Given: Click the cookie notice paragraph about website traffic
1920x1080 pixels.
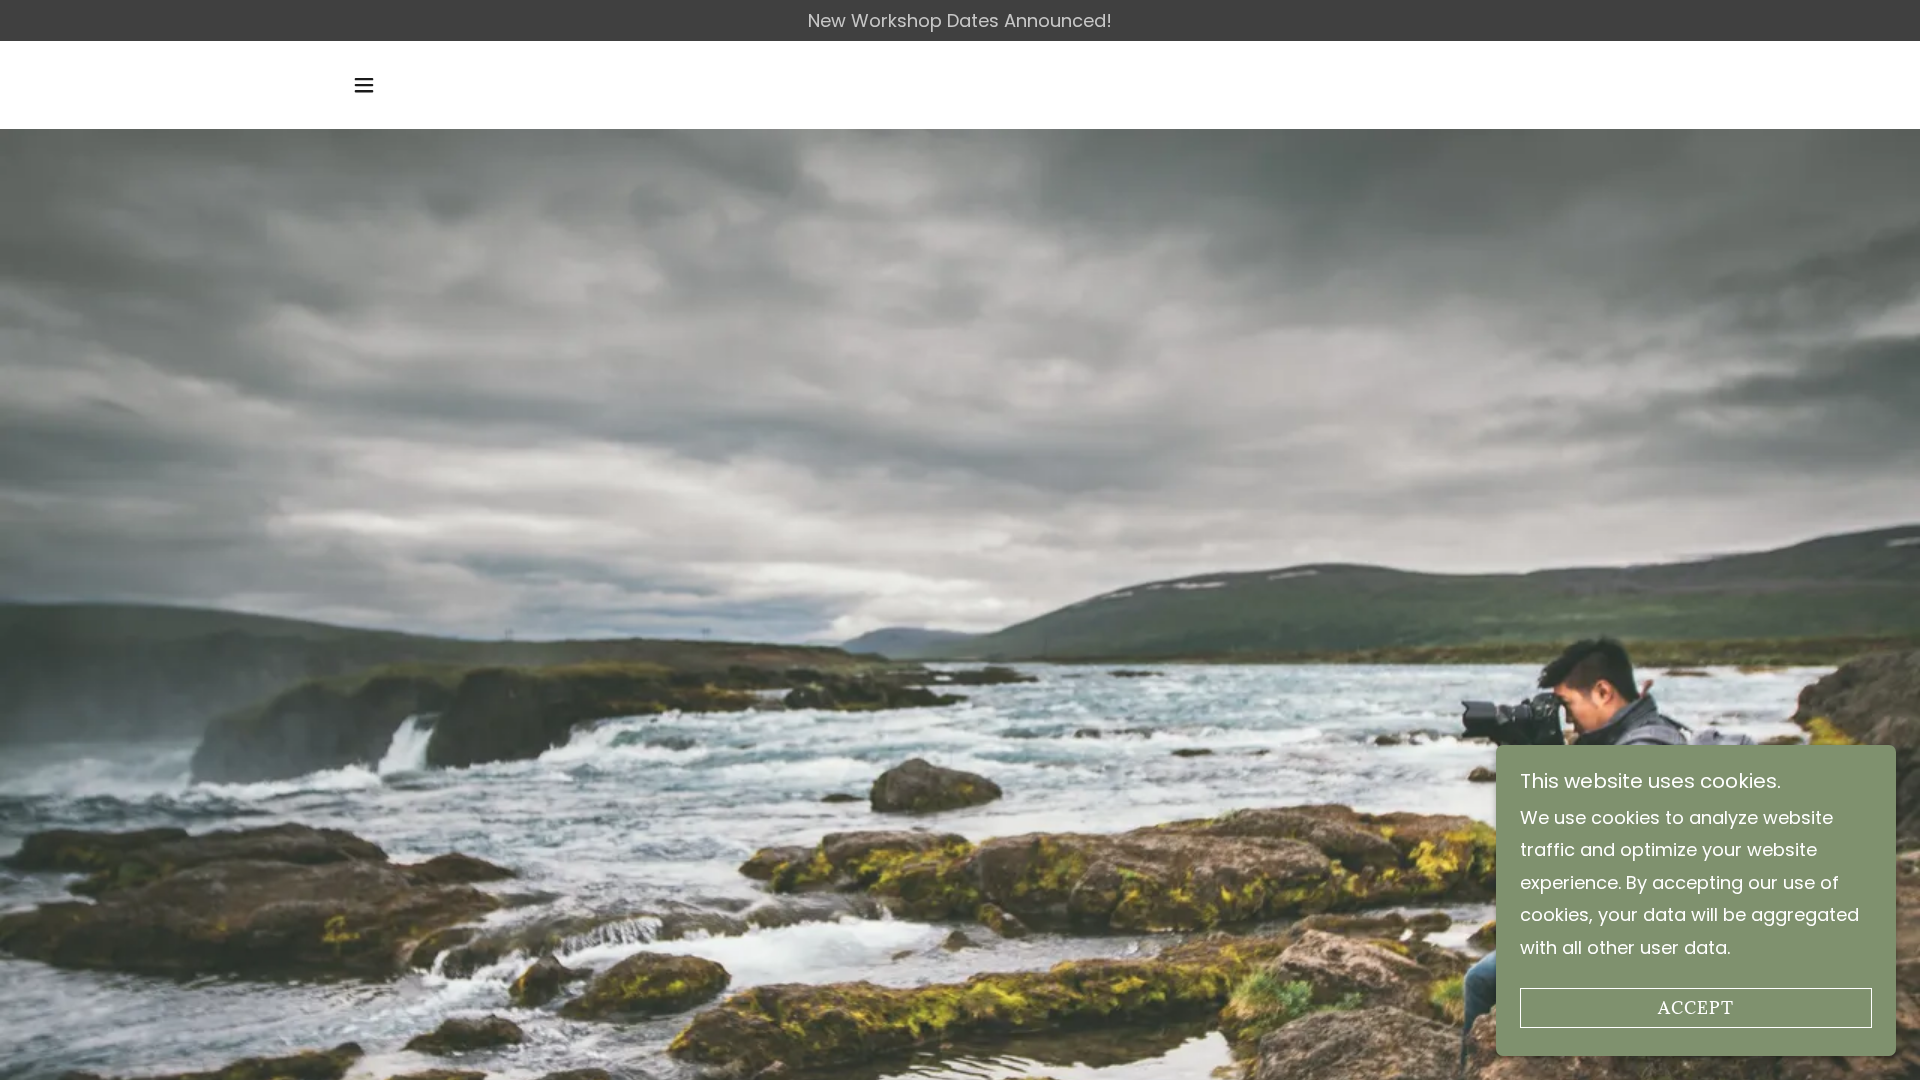Looking at the screenshot, I should click(x=1690, y=883).
